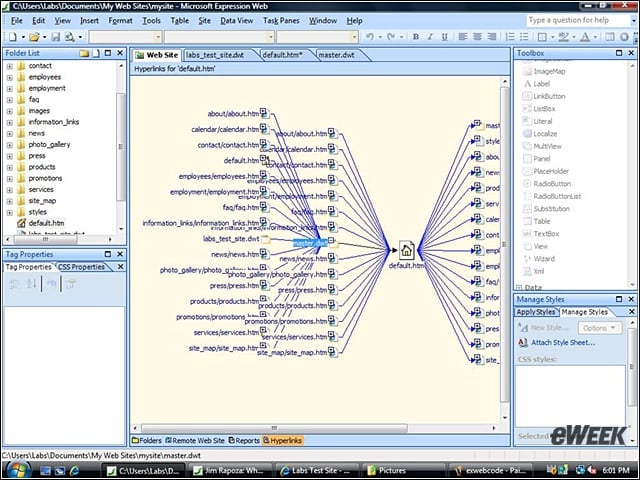The height and width of the screenshot is (480, 640).
Task: Switch to Labs Test Site taskbar window
Action: pos(318,471)
